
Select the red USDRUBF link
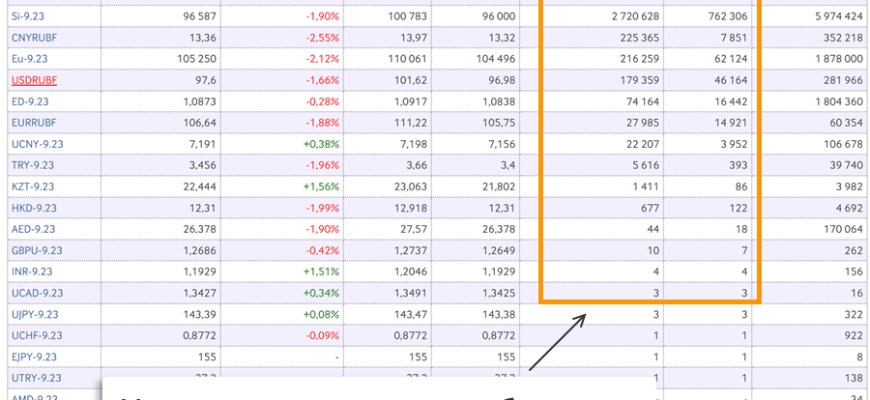[35, 80]
